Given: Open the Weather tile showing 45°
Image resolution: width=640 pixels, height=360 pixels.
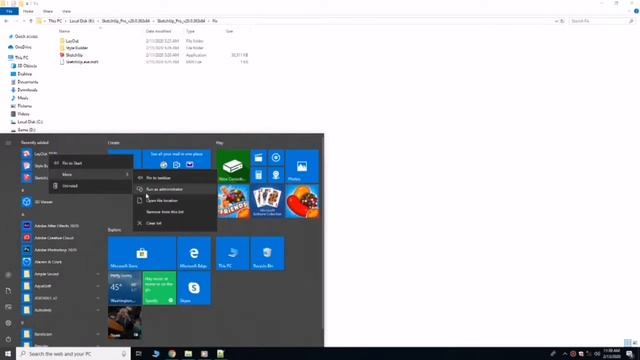Looking at the screenshot, I should coord(124,288).
